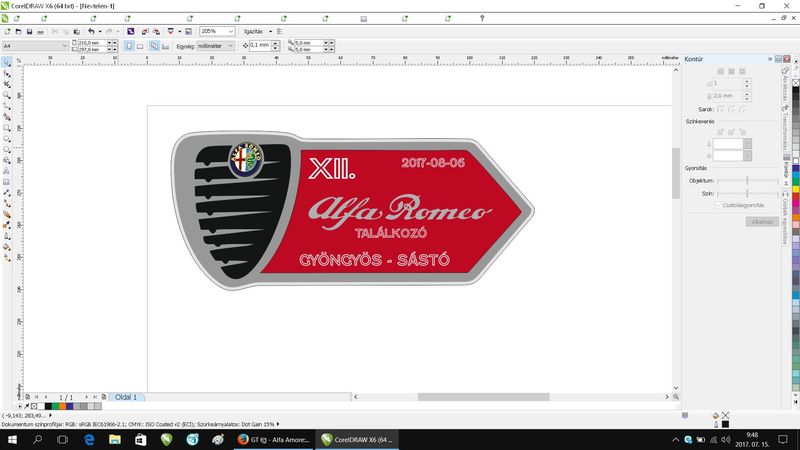
Task: Set page orientation to landscape
Action: (140, 46)
